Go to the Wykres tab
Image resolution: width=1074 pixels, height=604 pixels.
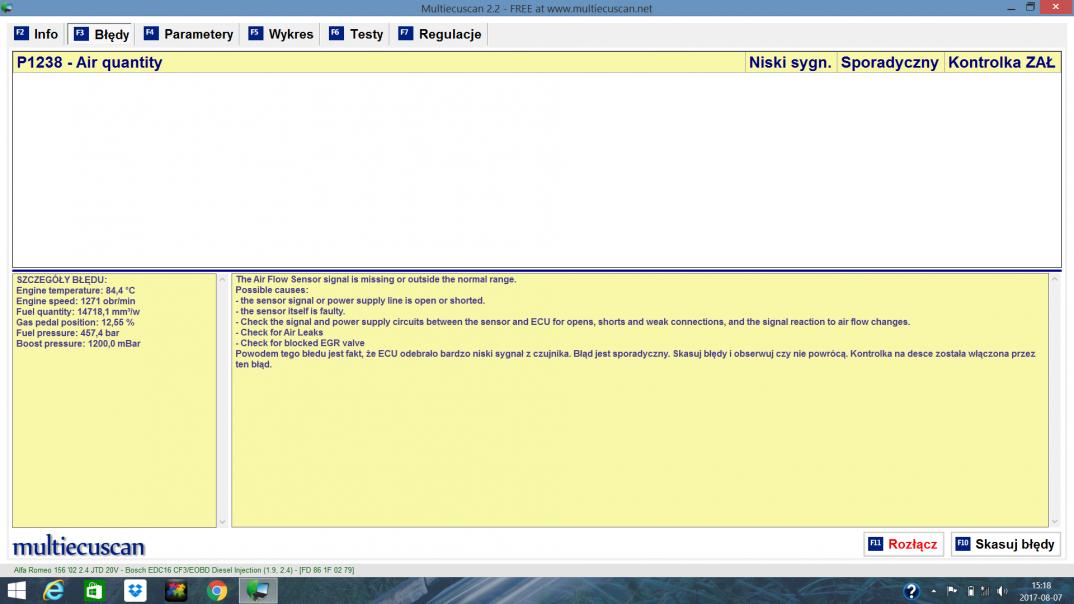281,34
